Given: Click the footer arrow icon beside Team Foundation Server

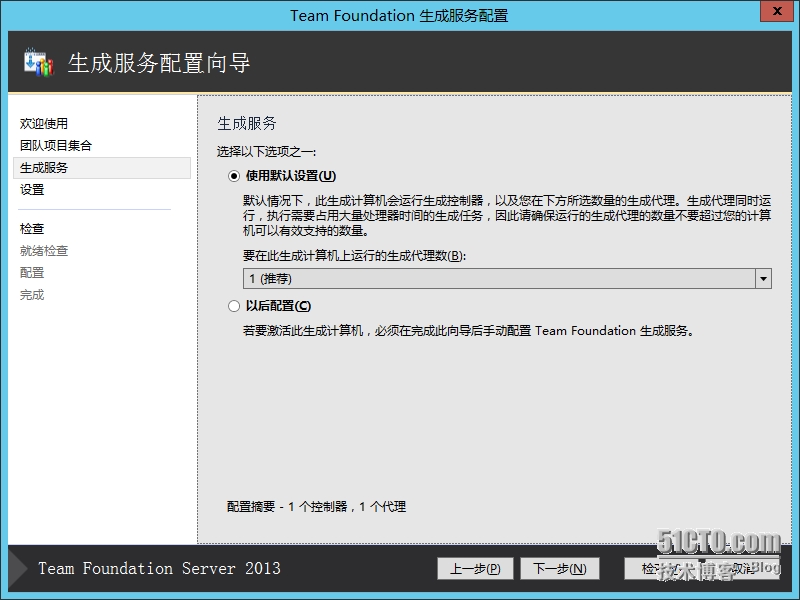Looking at the screenshot, I should tap(18, 568).
